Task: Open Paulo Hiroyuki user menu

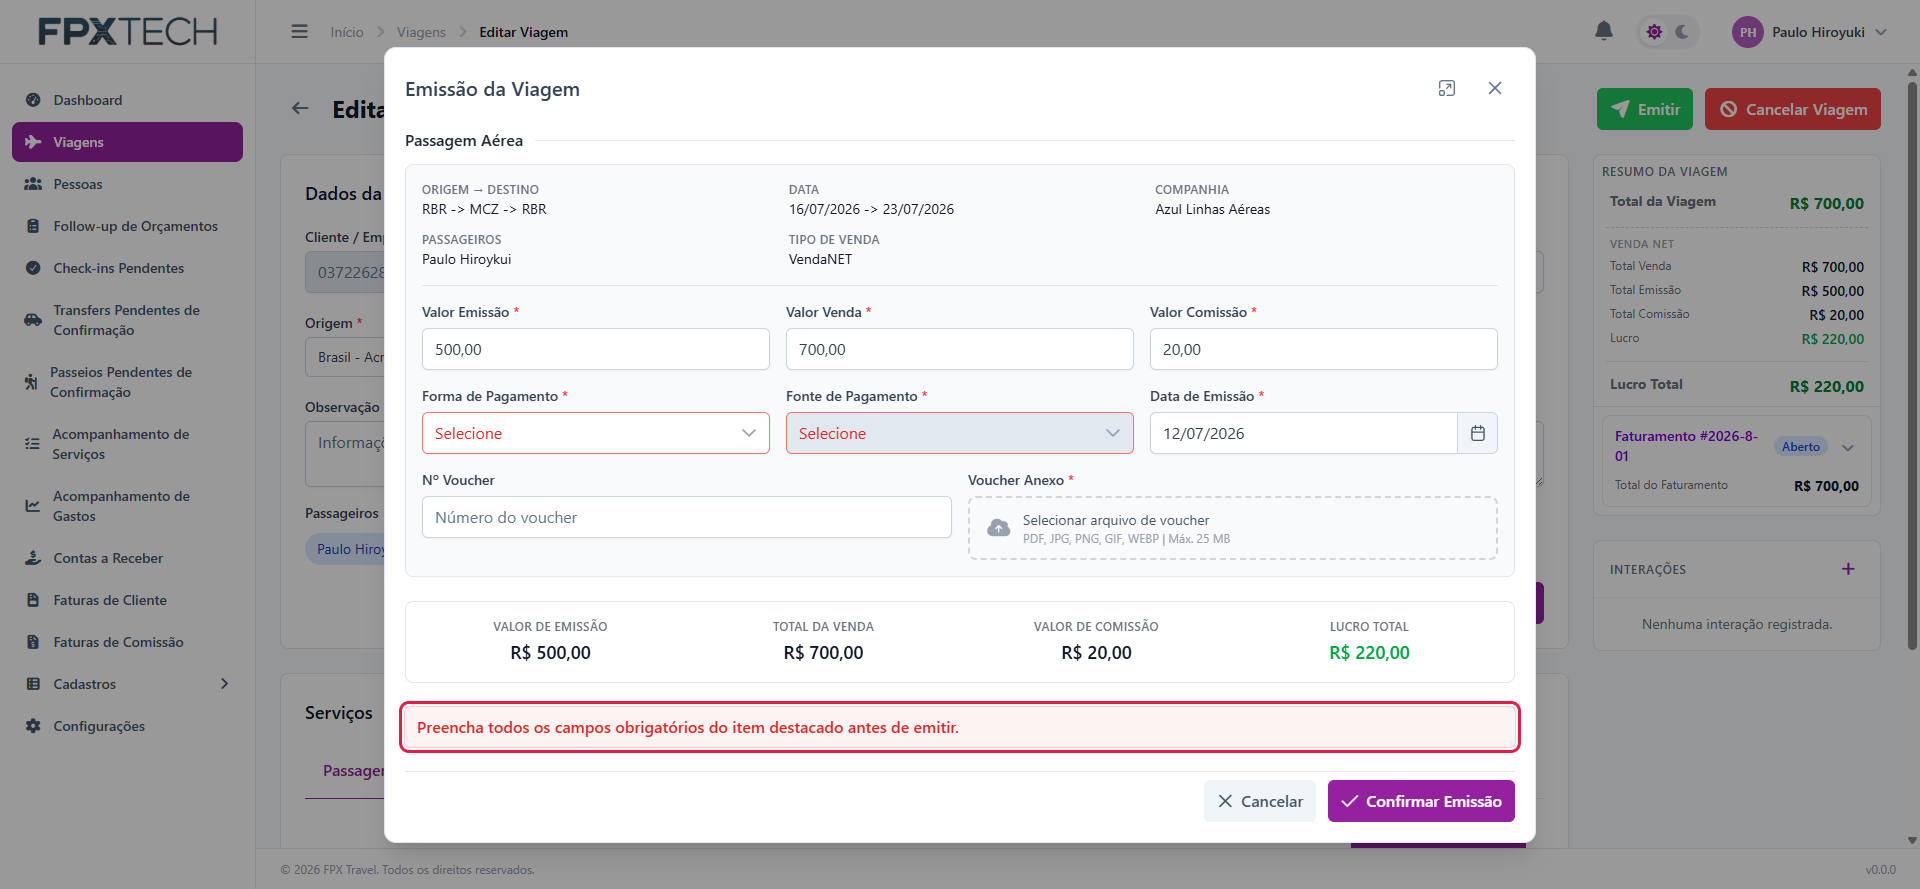Action: tap(1809, 32)
